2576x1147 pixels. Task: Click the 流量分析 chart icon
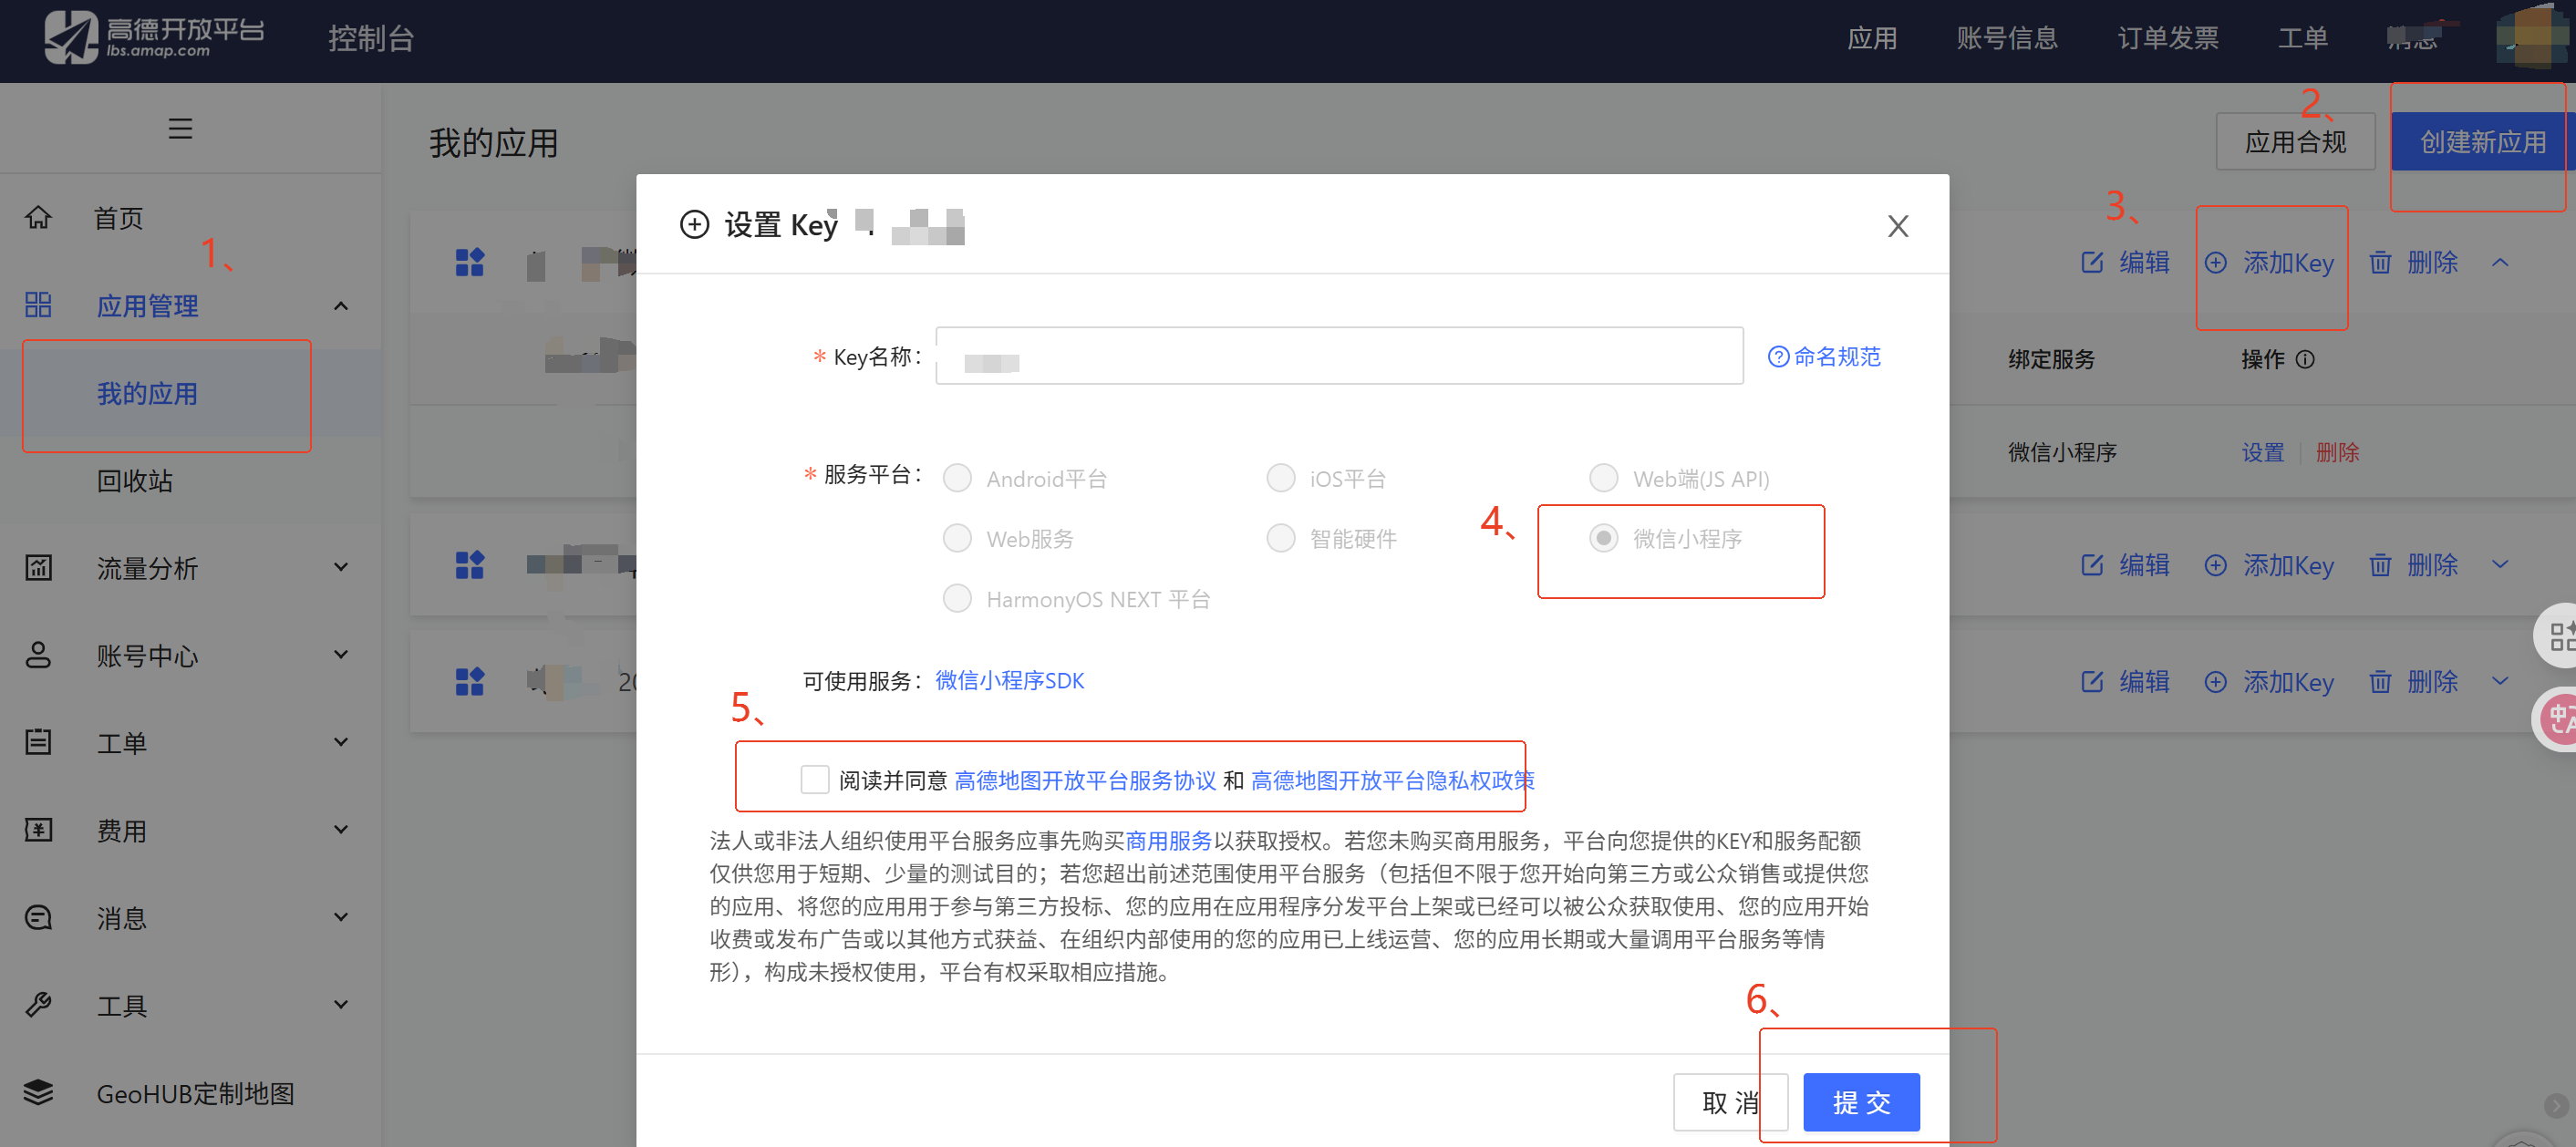pos(38,568)
